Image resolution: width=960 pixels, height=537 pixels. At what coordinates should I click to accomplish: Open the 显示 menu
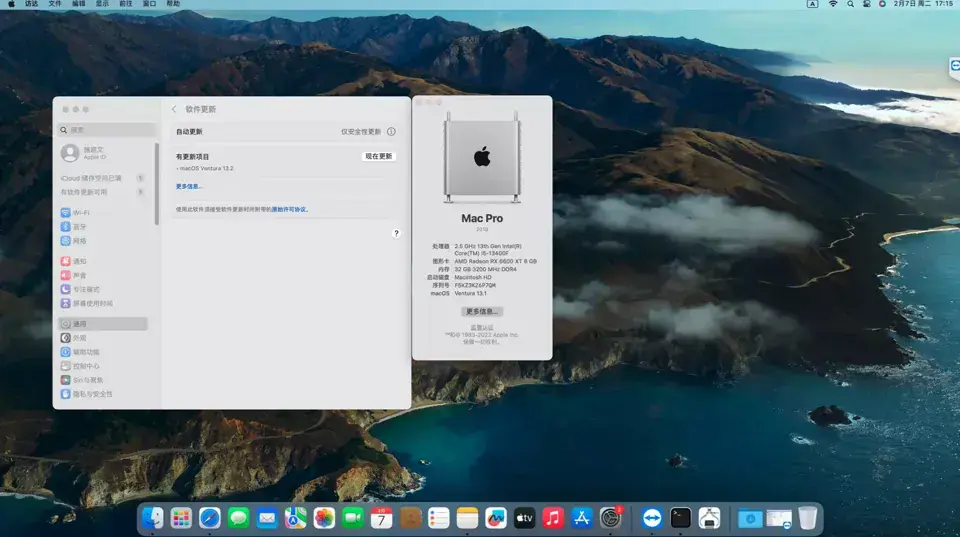pyautogui.click(x=102, y=4)
